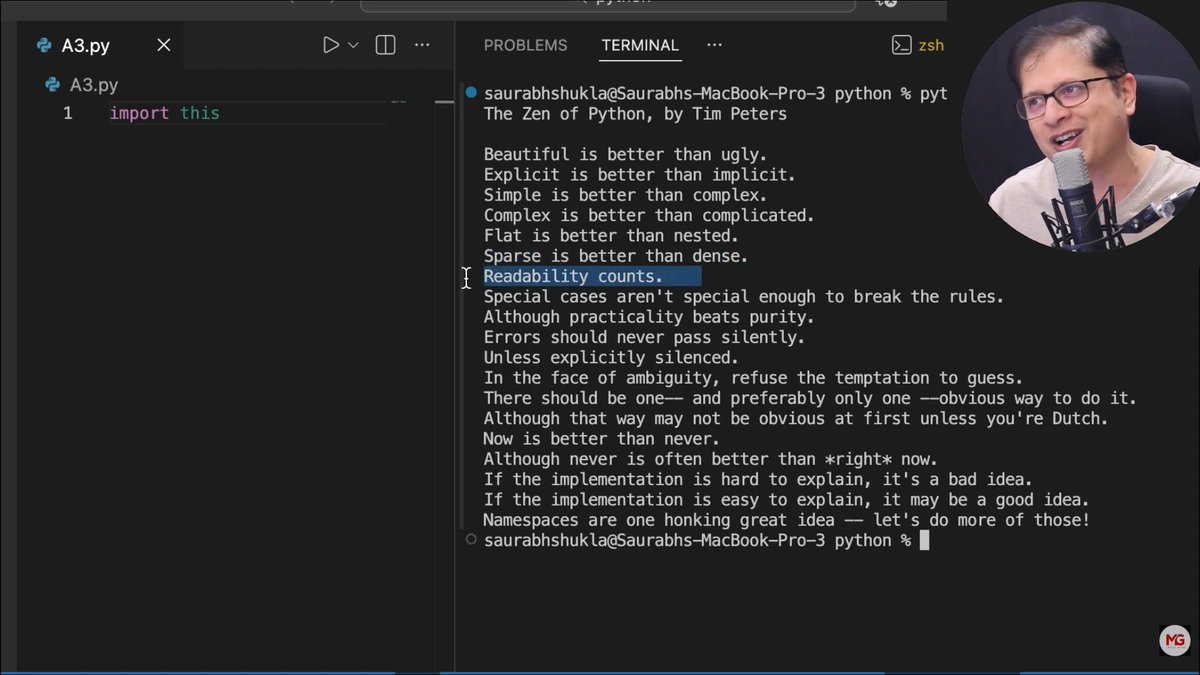This screenshot has height=675, width=1200.
Task: Click the line Sparse is better than dense.
Action: coord(616,256)
